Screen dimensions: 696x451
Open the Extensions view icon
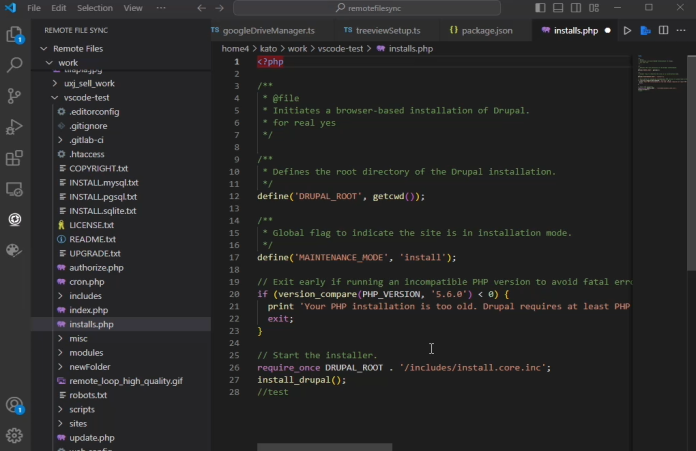tap(14, 158)
